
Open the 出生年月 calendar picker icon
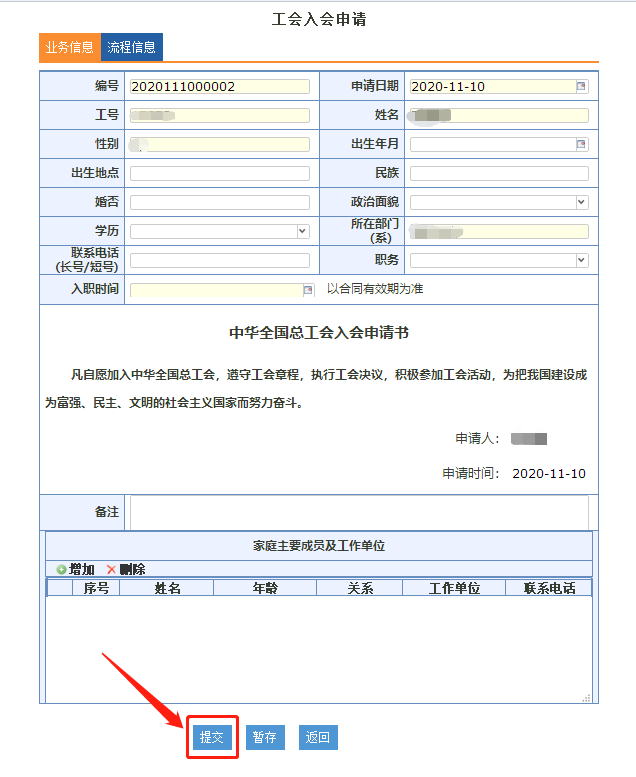[581, 145]
